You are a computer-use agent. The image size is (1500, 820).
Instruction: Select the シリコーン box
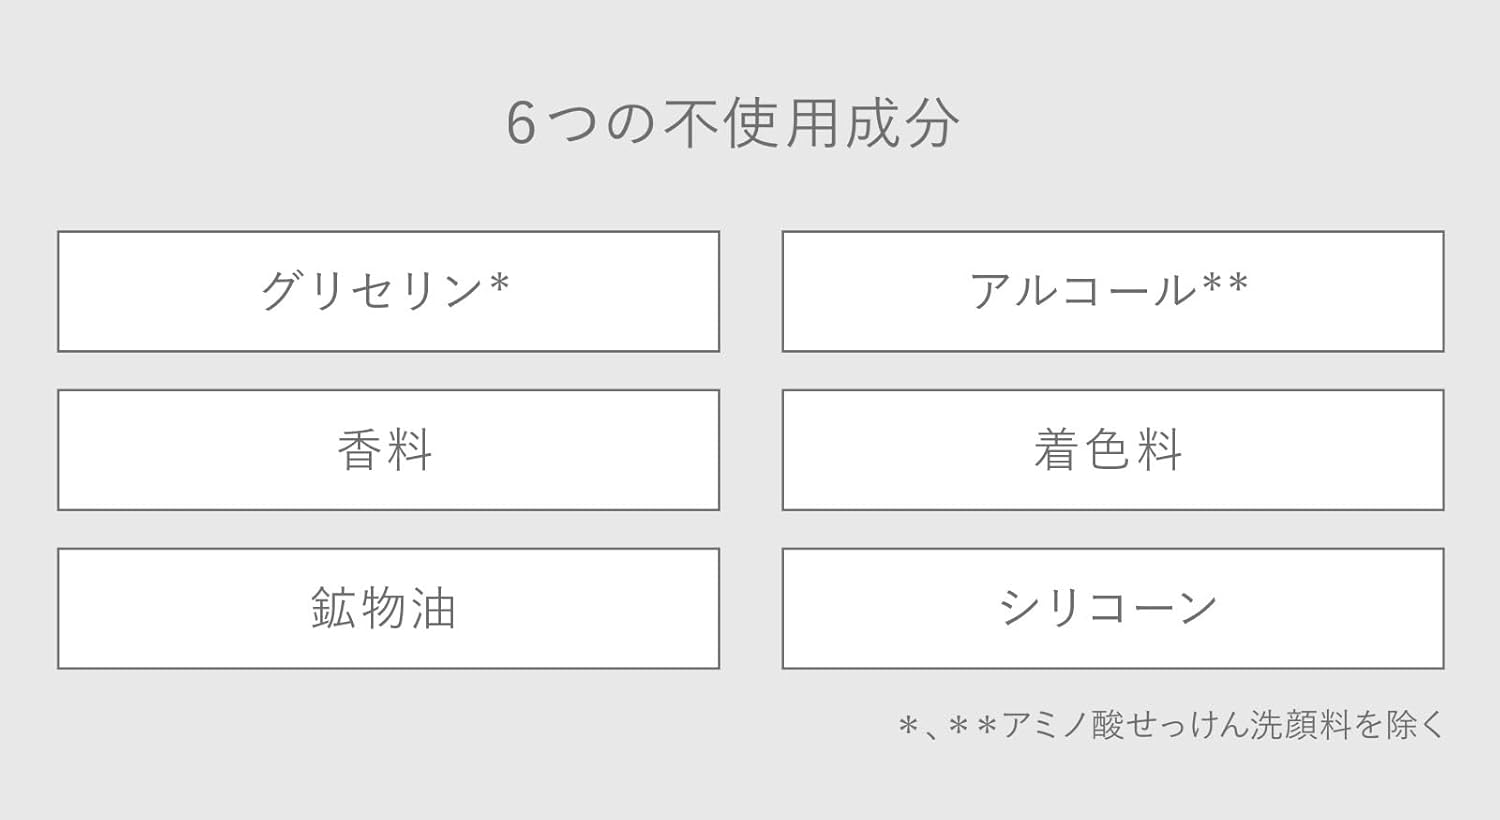click(x=1112, y=608)
